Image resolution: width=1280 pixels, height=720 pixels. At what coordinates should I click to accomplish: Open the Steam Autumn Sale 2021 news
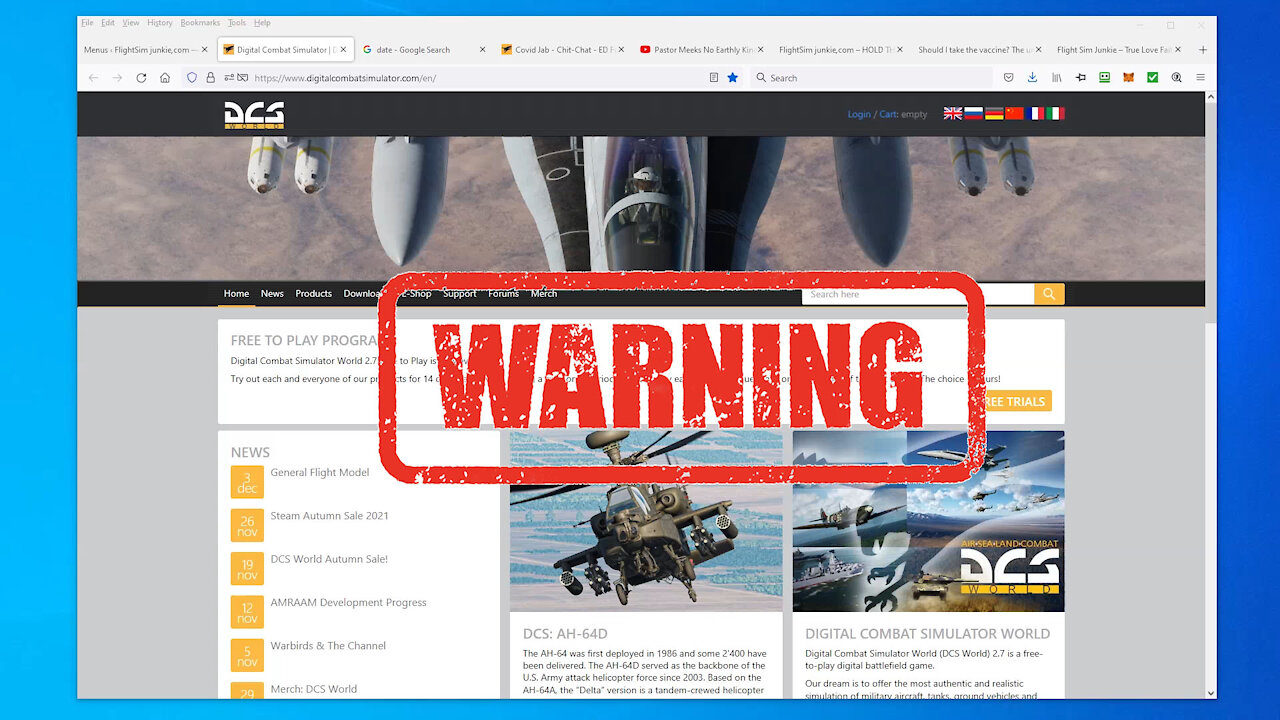pyautogui.click(x=329, y=516)
